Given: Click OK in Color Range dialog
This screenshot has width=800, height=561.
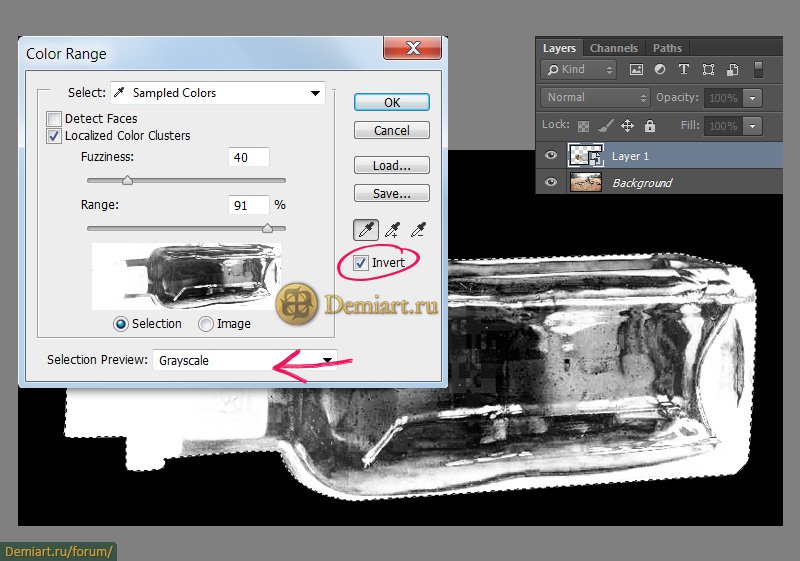Looking at the screenshot, I should point(392,103).
